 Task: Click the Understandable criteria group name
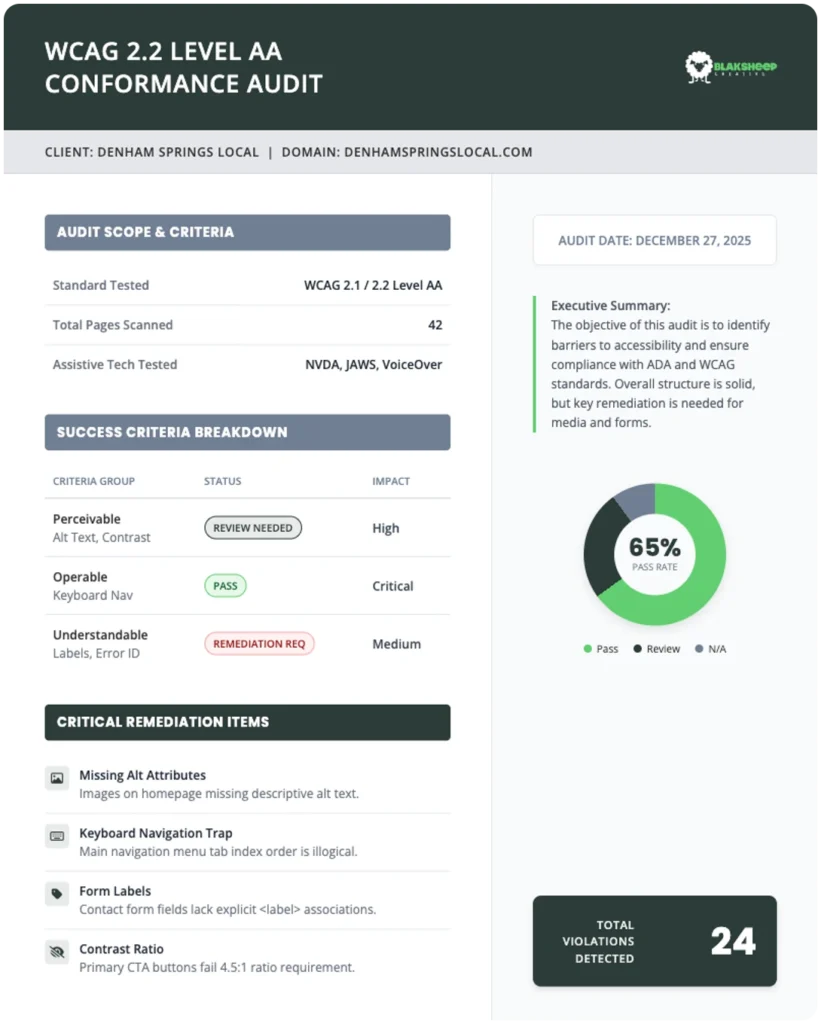100,635
